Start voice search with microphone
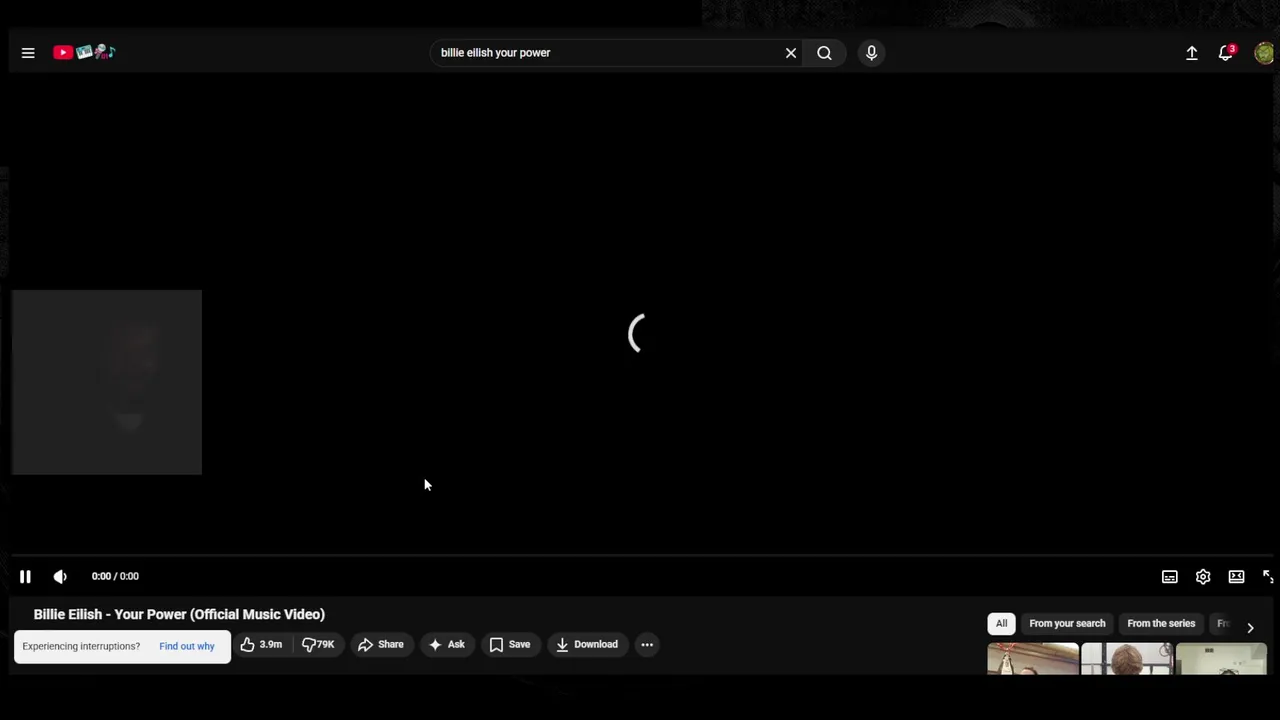The width and height of the screenshot is (1280, 720). tap(871, 53)
